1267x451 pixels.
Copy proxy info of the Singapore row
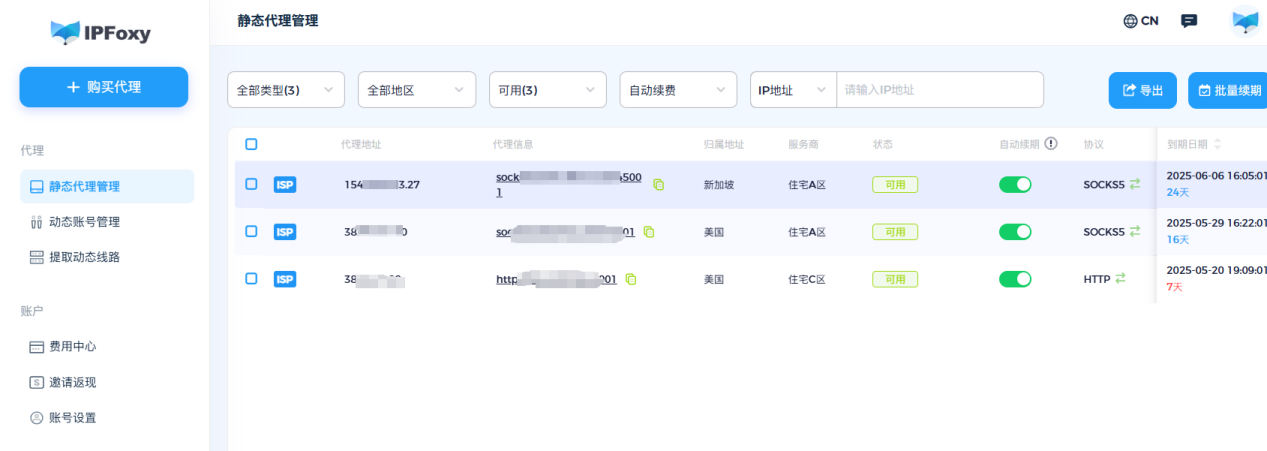(658, 185)
